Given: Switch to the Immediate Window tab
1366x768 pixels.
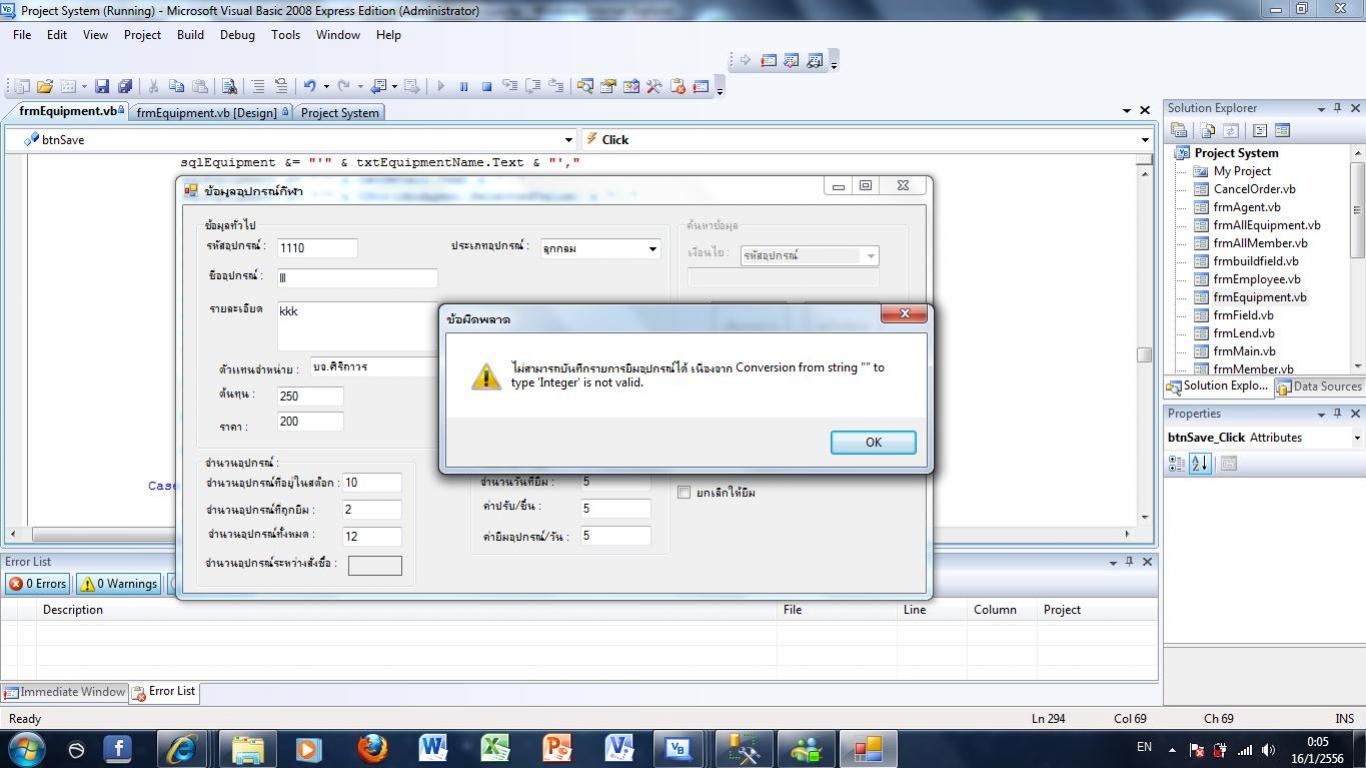Looking at the screenshot, I should coord(65,692).
